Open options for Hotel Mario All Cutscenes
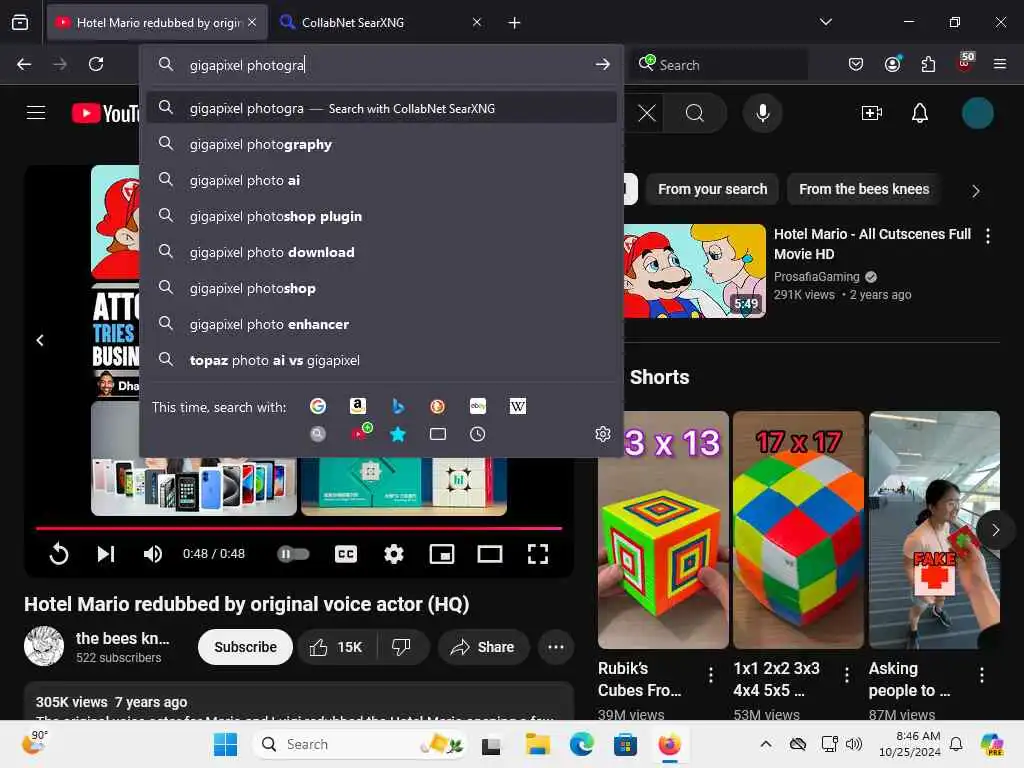The width and height of the screenshot is (1024, 768). coord(987,236)
